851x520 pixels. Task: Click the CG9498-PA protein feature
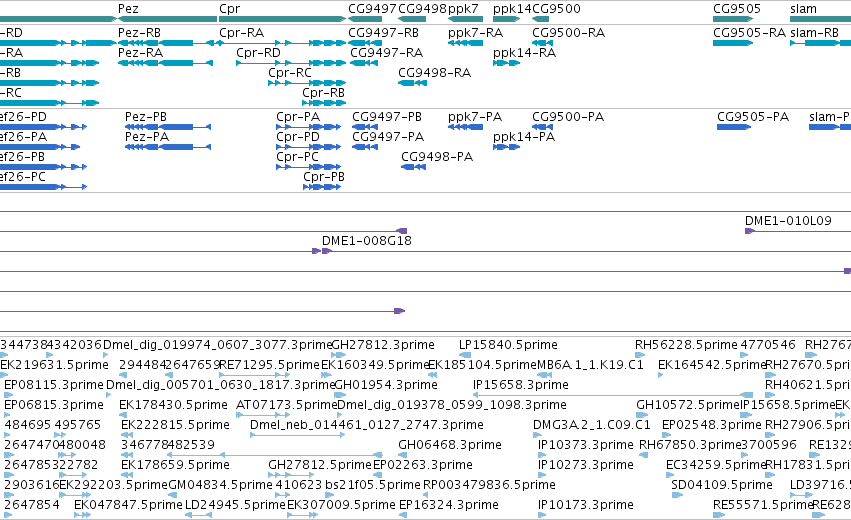pos(414,167)
